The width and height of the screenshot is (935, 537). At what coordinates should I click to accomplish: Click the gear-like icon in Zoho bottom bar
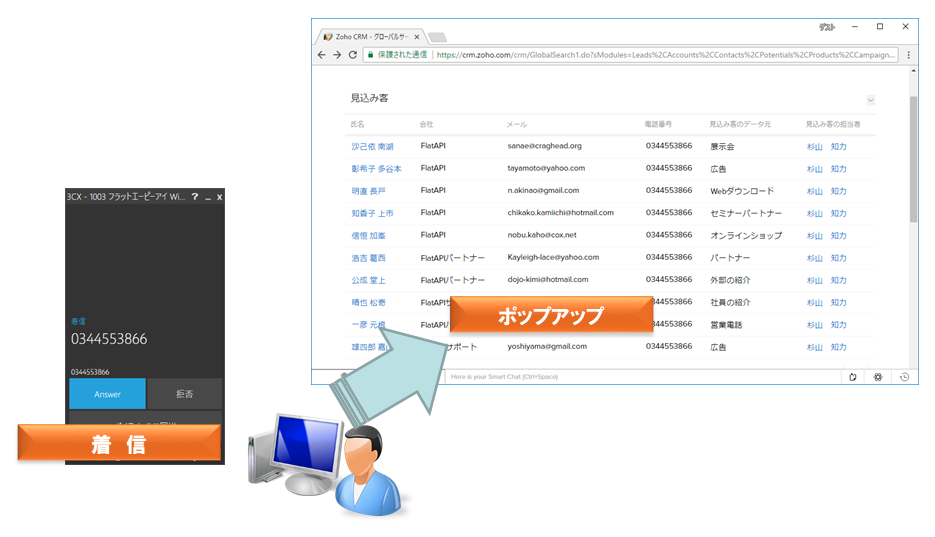pos(878,377)
